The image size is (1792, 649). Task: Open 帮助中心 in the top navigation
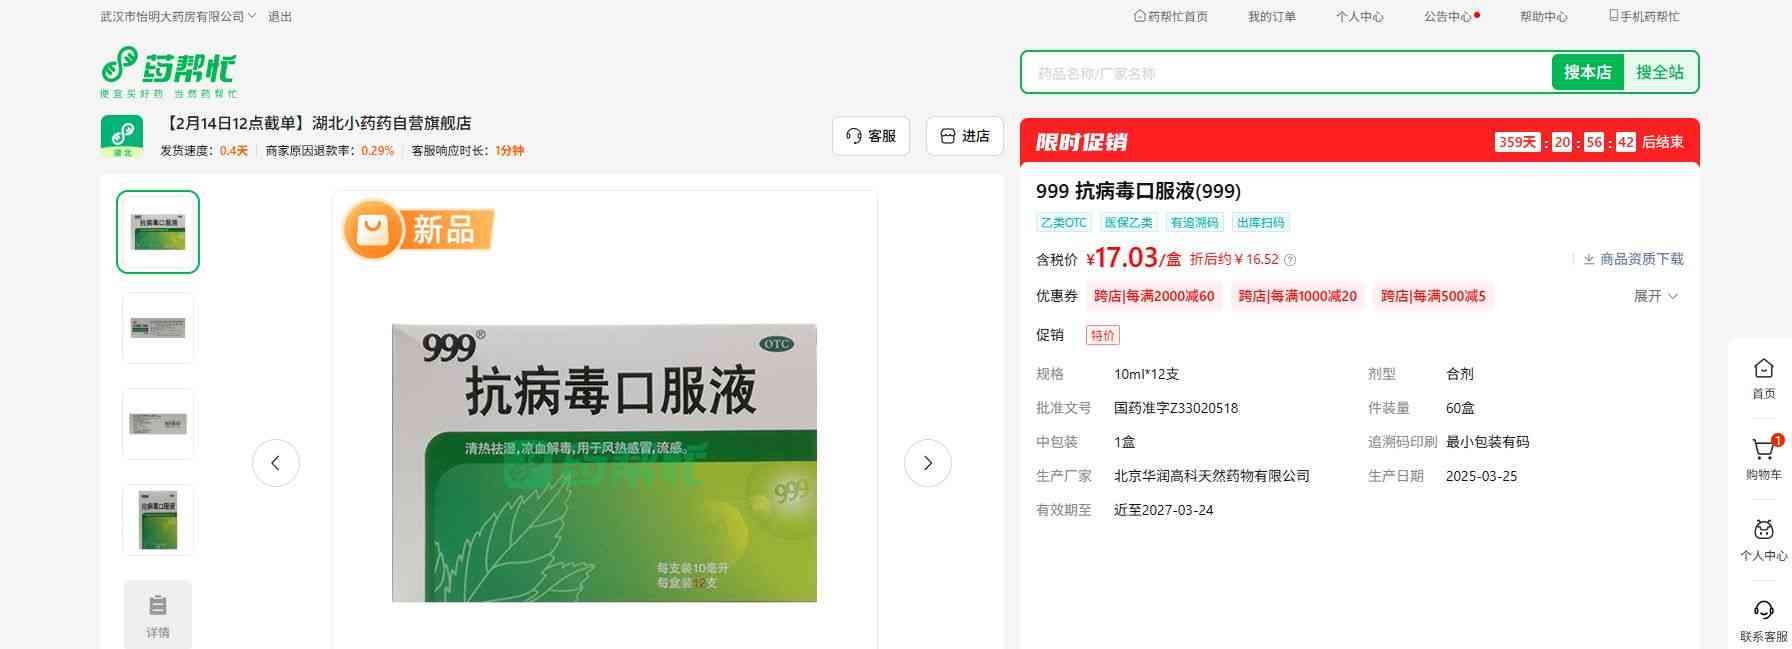(1543, 17)
